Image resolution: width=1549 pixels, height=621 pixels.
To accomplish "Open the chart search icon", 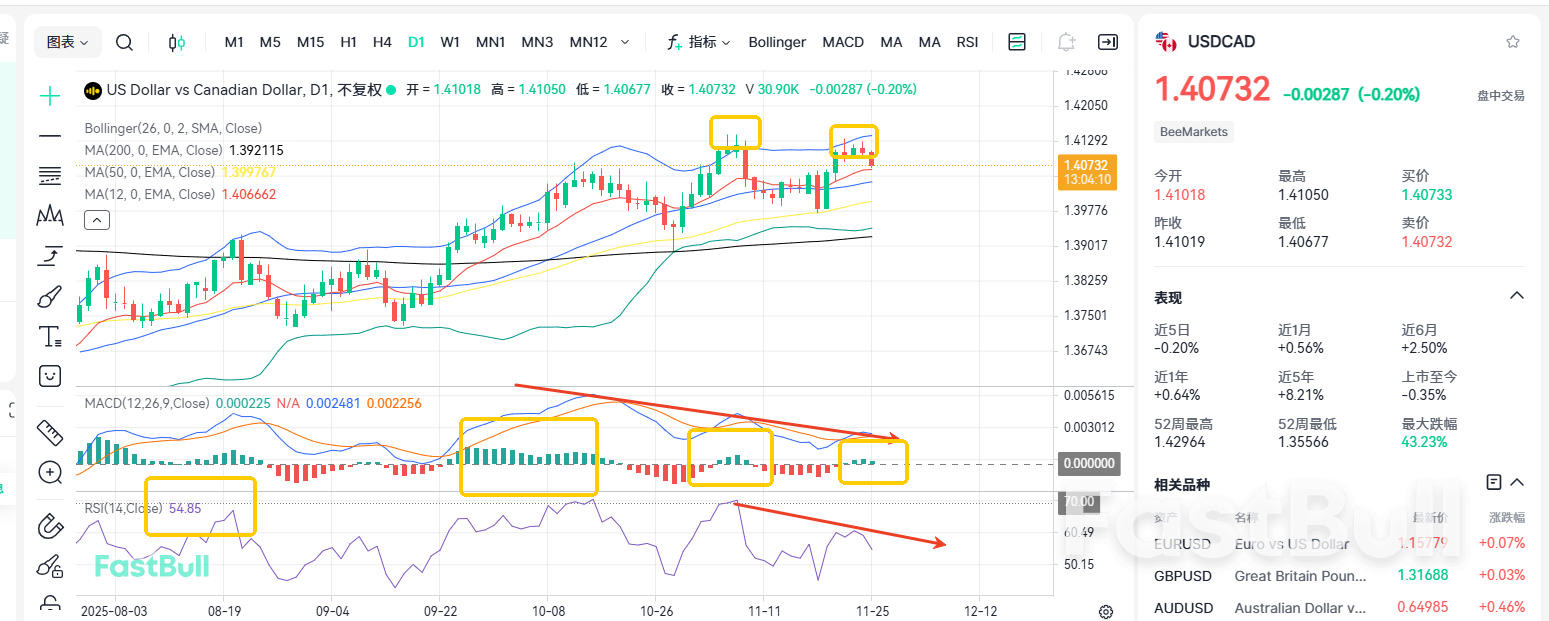I will point(124,42).
